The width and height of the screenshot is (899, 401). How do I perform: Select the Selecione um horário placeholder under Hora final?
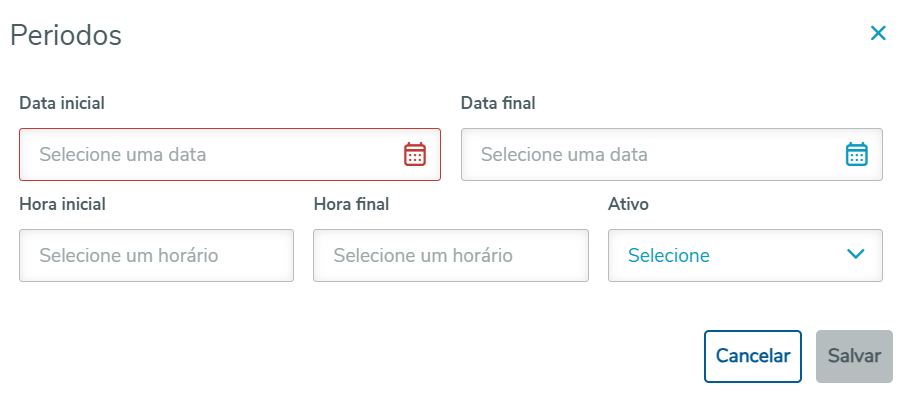[423, 256]
